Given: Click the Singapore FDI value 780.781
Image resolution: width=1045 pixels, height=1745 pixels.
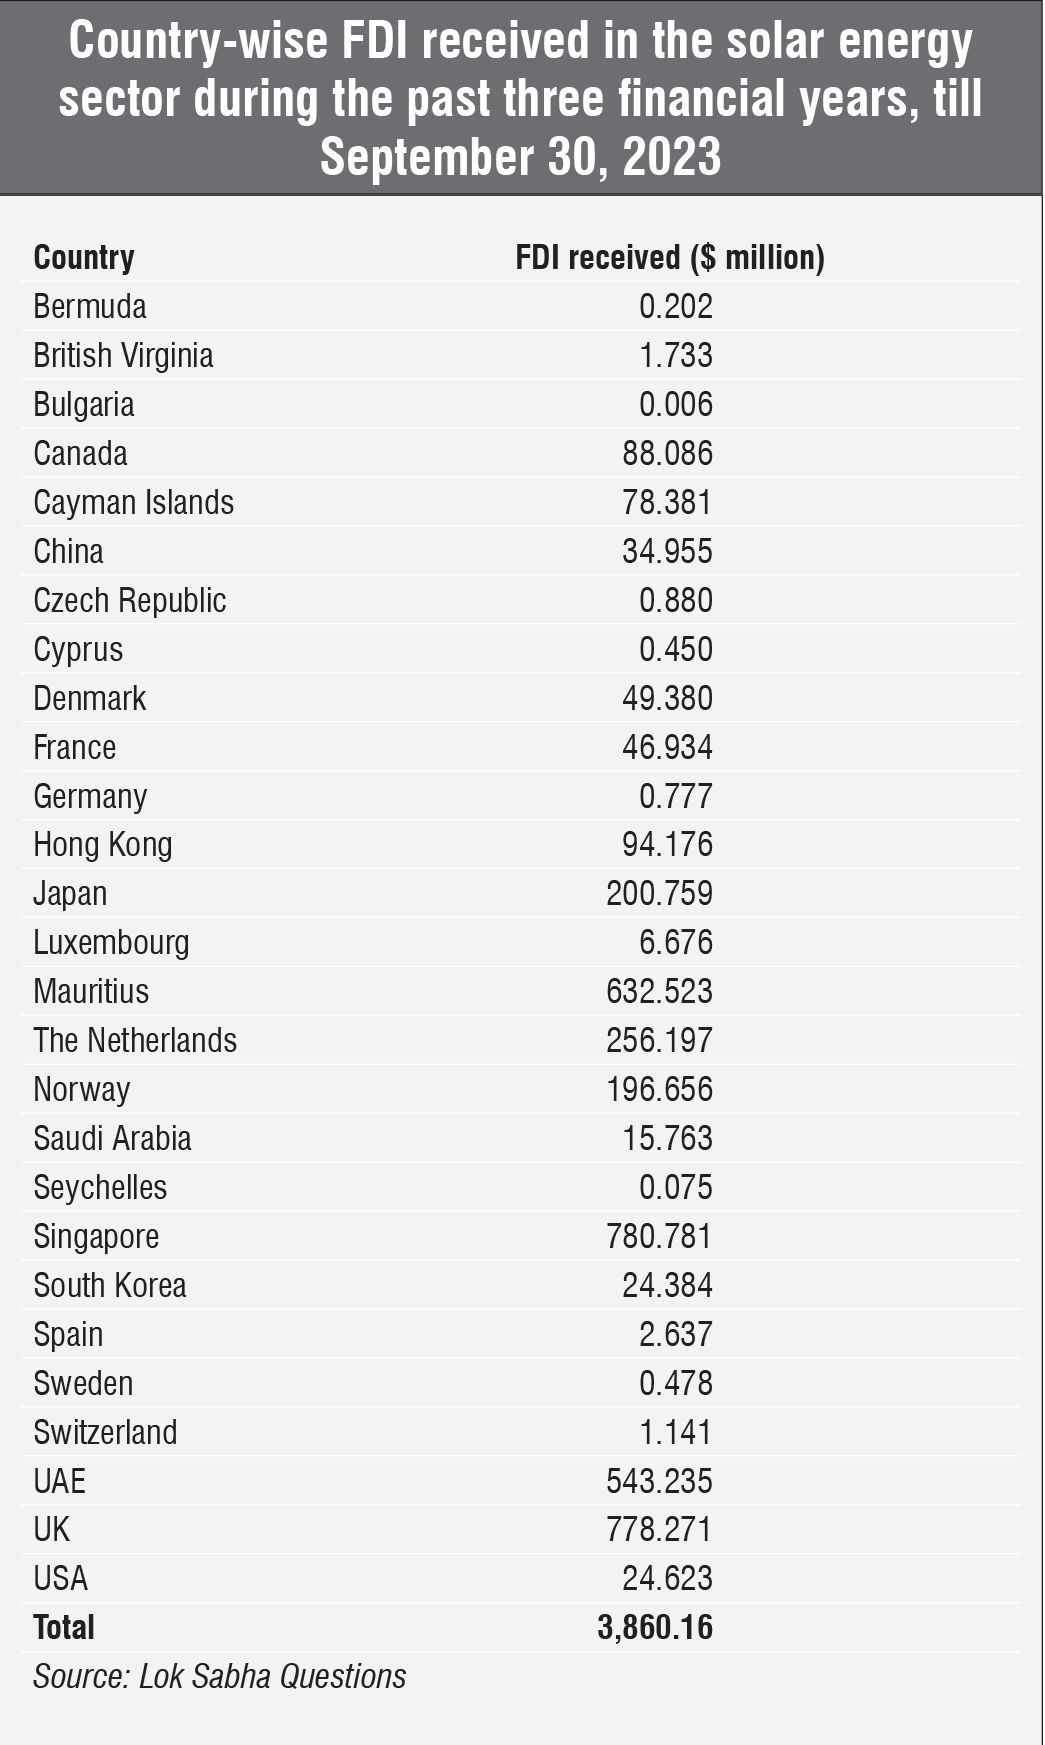Looking at the screenshot, I should (659, 1237).
